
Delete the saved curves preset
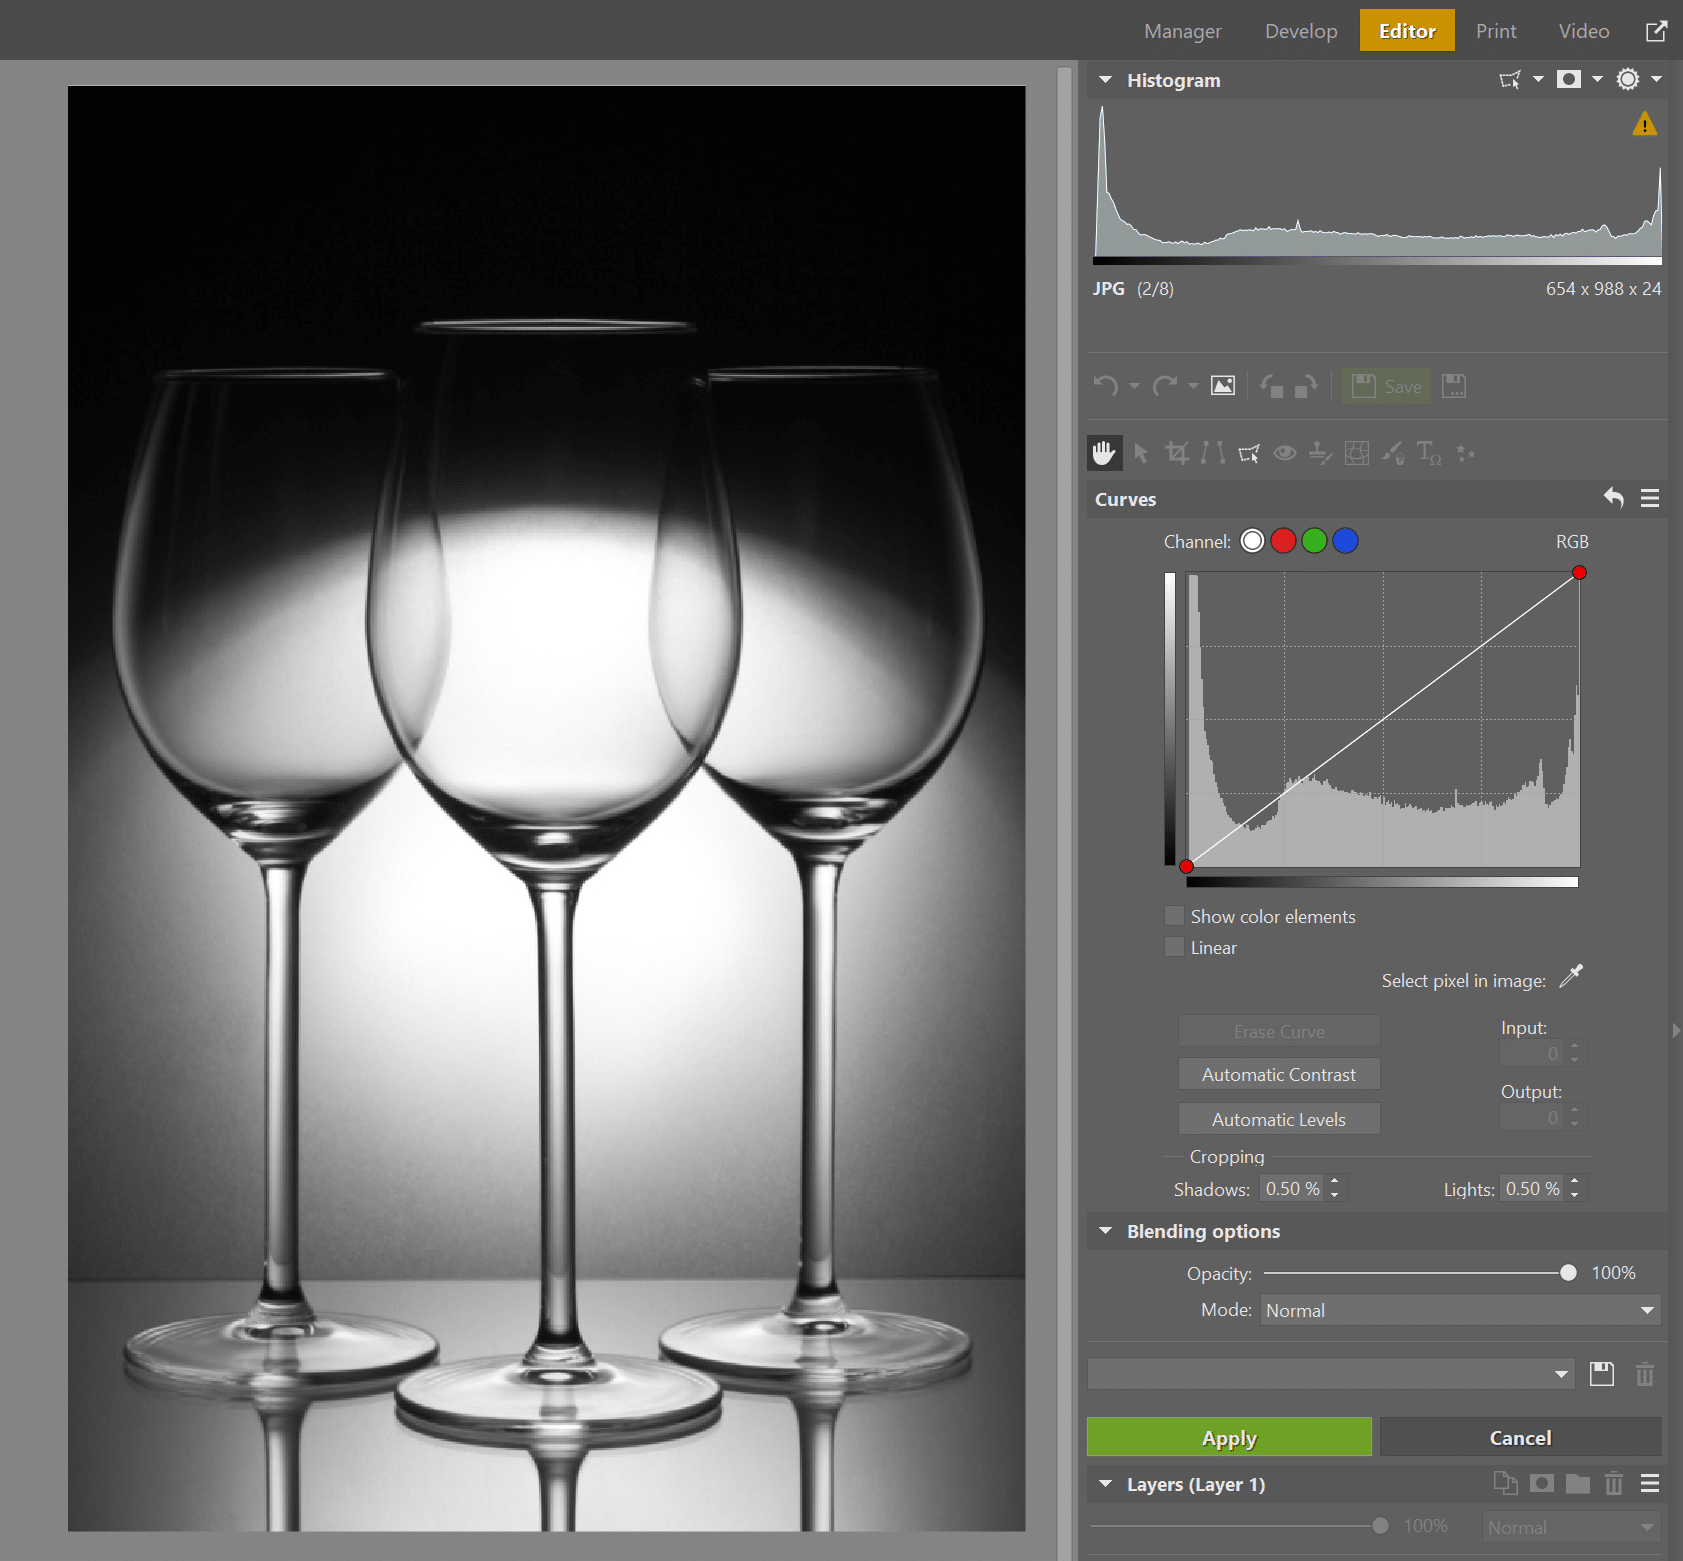pyautogui.click(x=1645, y=1374)
